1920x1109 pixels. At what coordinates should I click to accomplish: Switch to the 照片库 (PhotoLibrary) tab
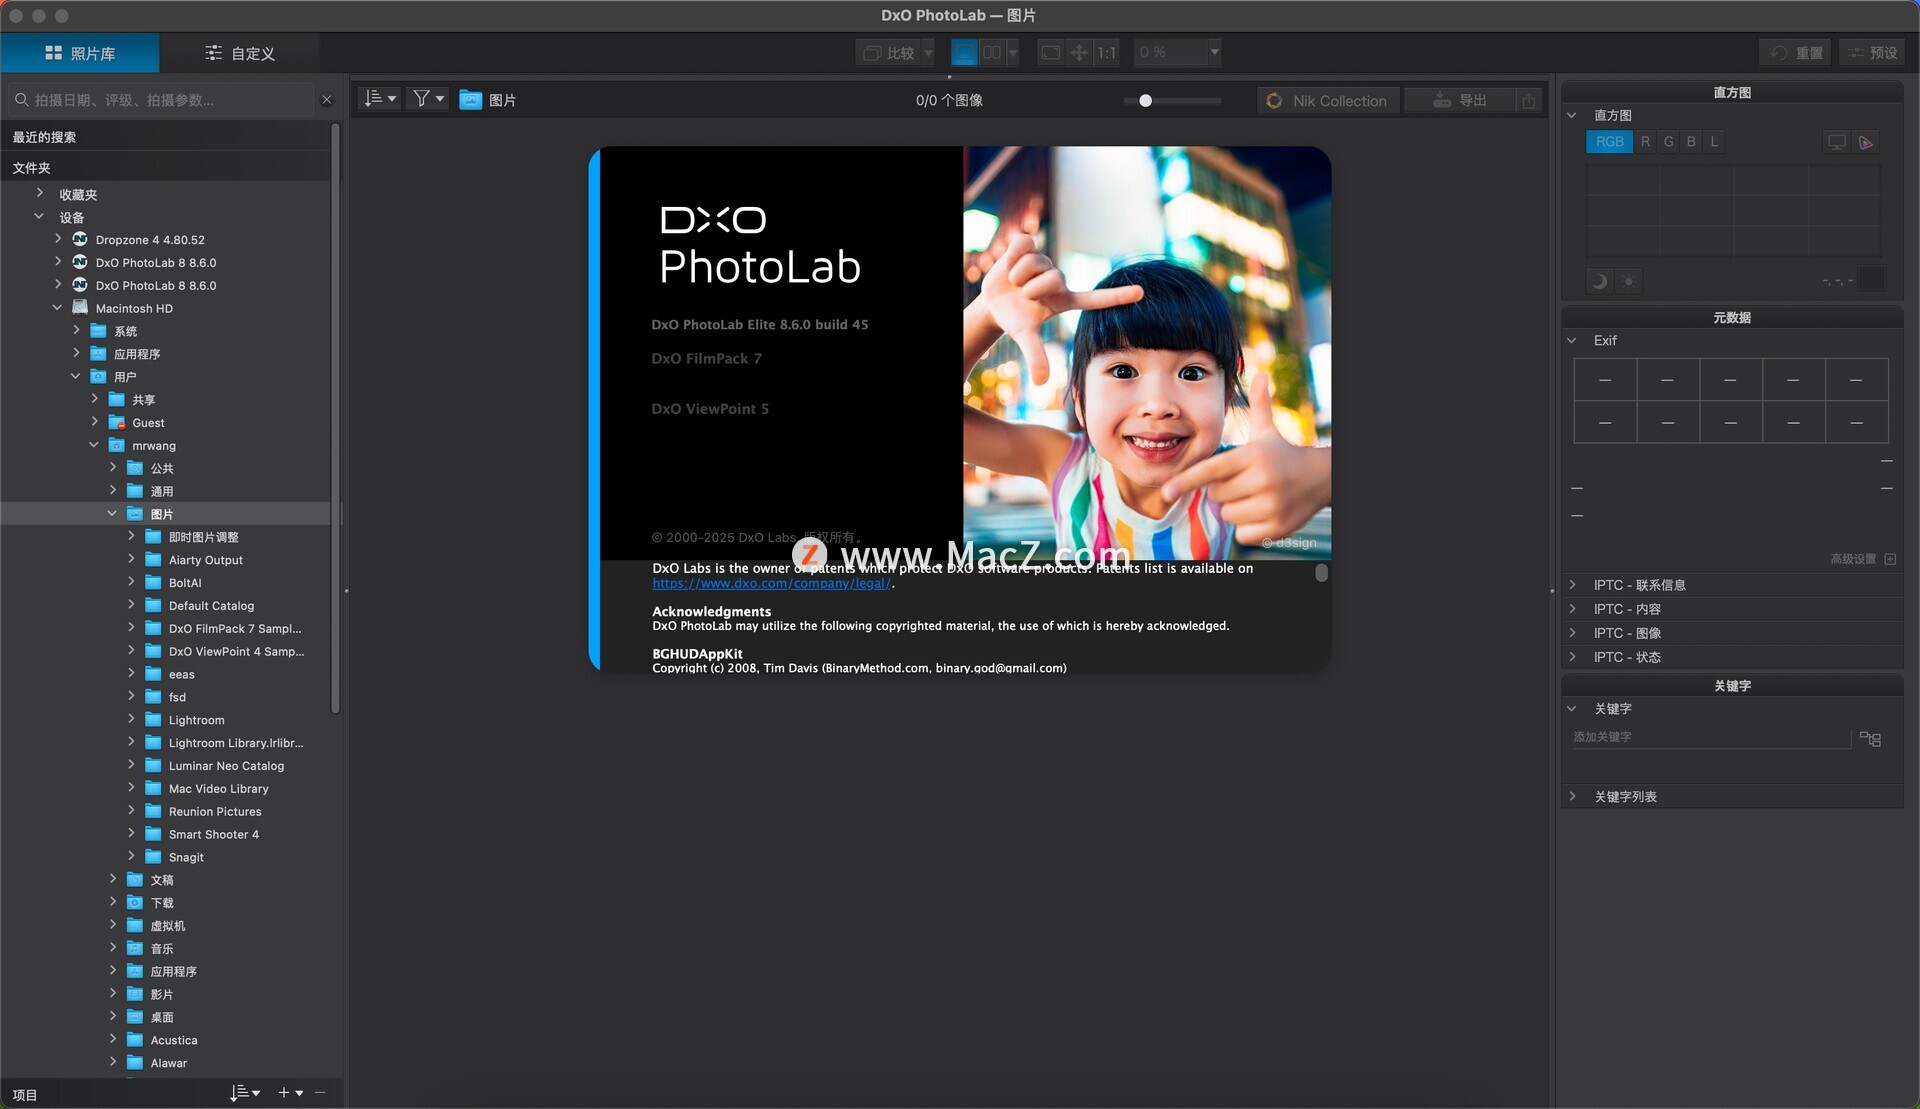[x=80, y=53]
